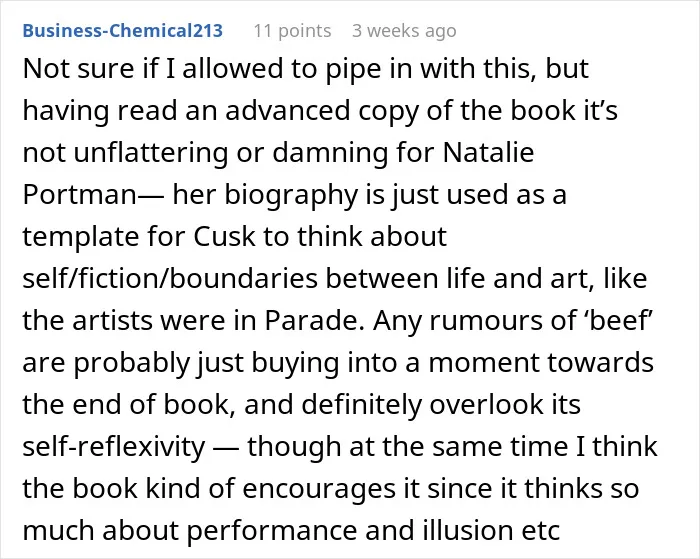
Task: Click the '3 weeks ago' timestamp
Action: [x=404, y=31]
